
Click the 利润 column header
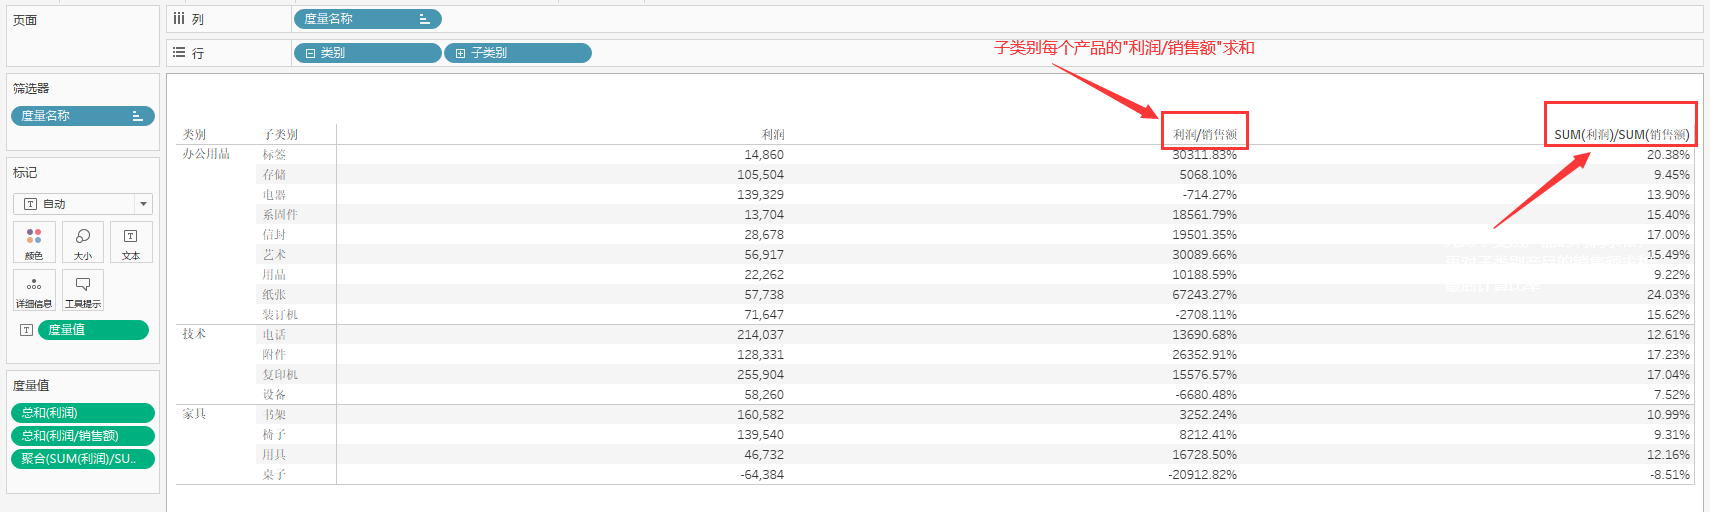tap(773, 135)
